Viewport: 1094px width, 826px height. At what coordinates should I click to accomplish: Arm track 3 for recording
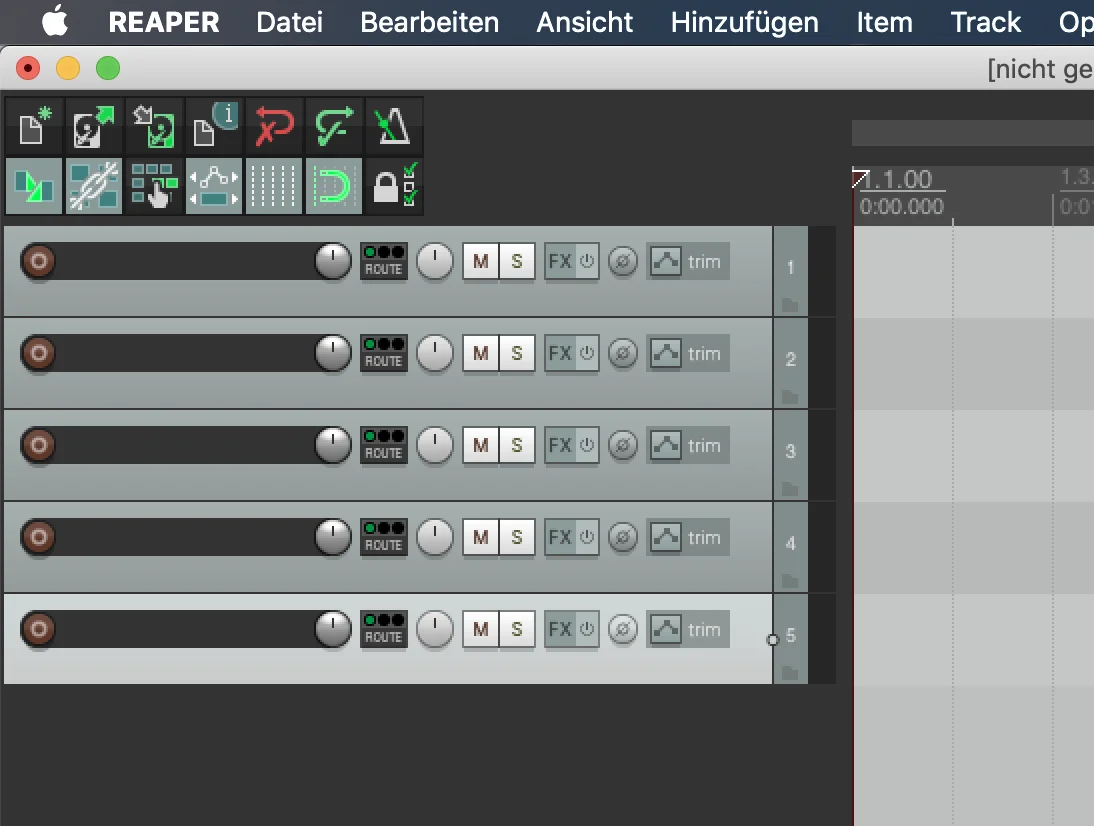tap(38, 445)
